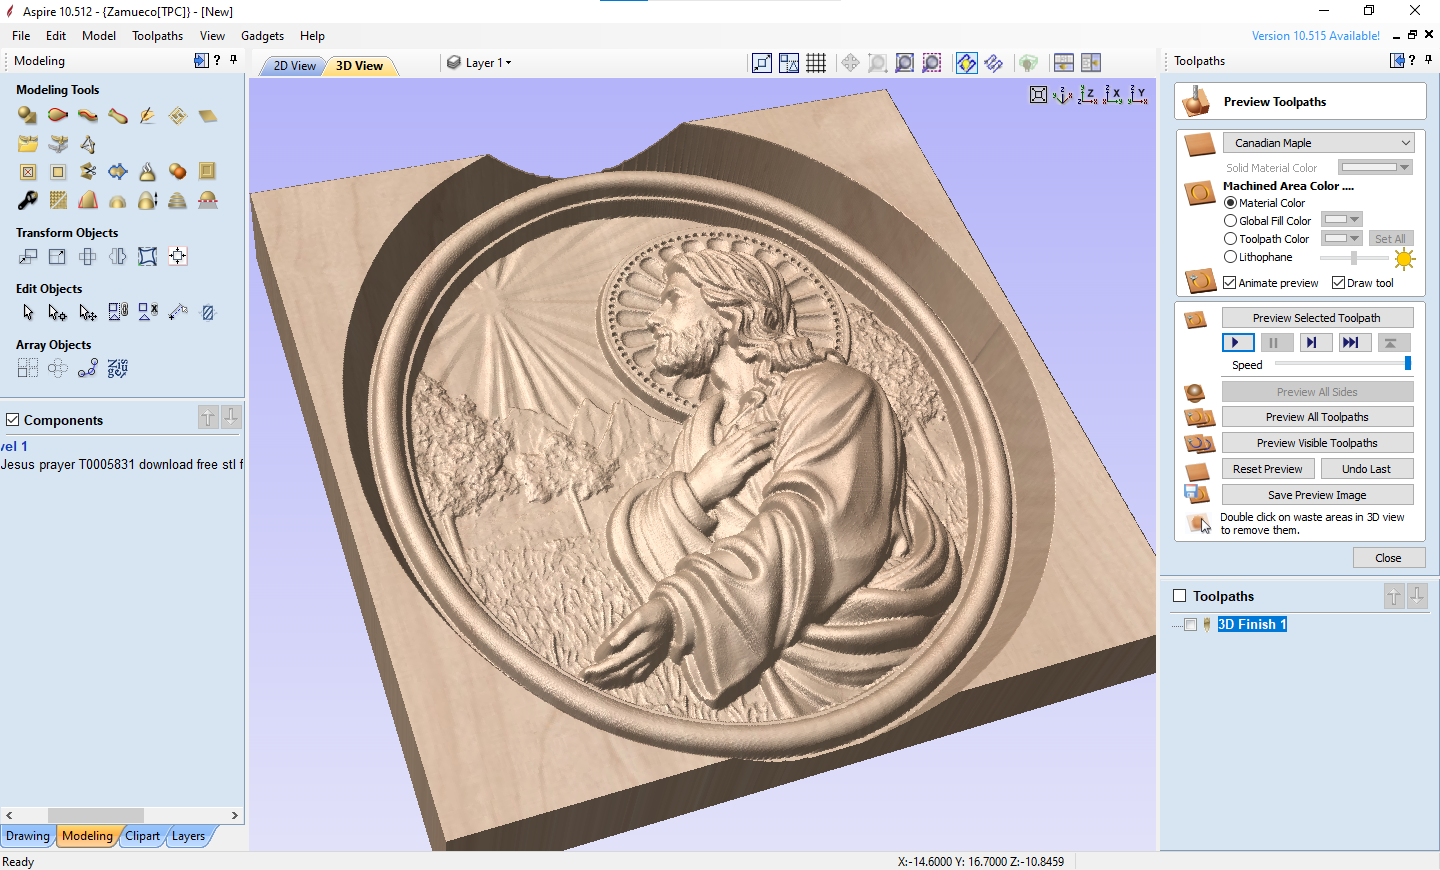Click the Selection arrow tool under Edit Objects
Viewport: 1440px width, 870px height.
[28, 313]
